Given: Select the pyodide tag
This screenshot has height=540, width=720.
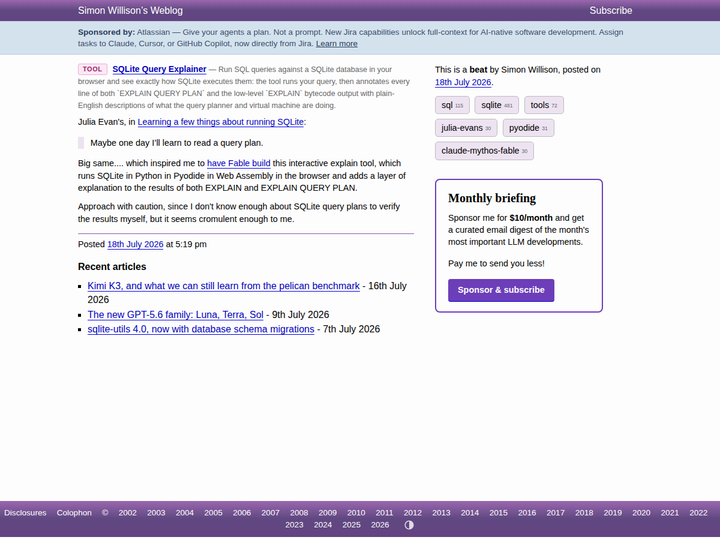Looking at the screenshot, I should (528, 128).
